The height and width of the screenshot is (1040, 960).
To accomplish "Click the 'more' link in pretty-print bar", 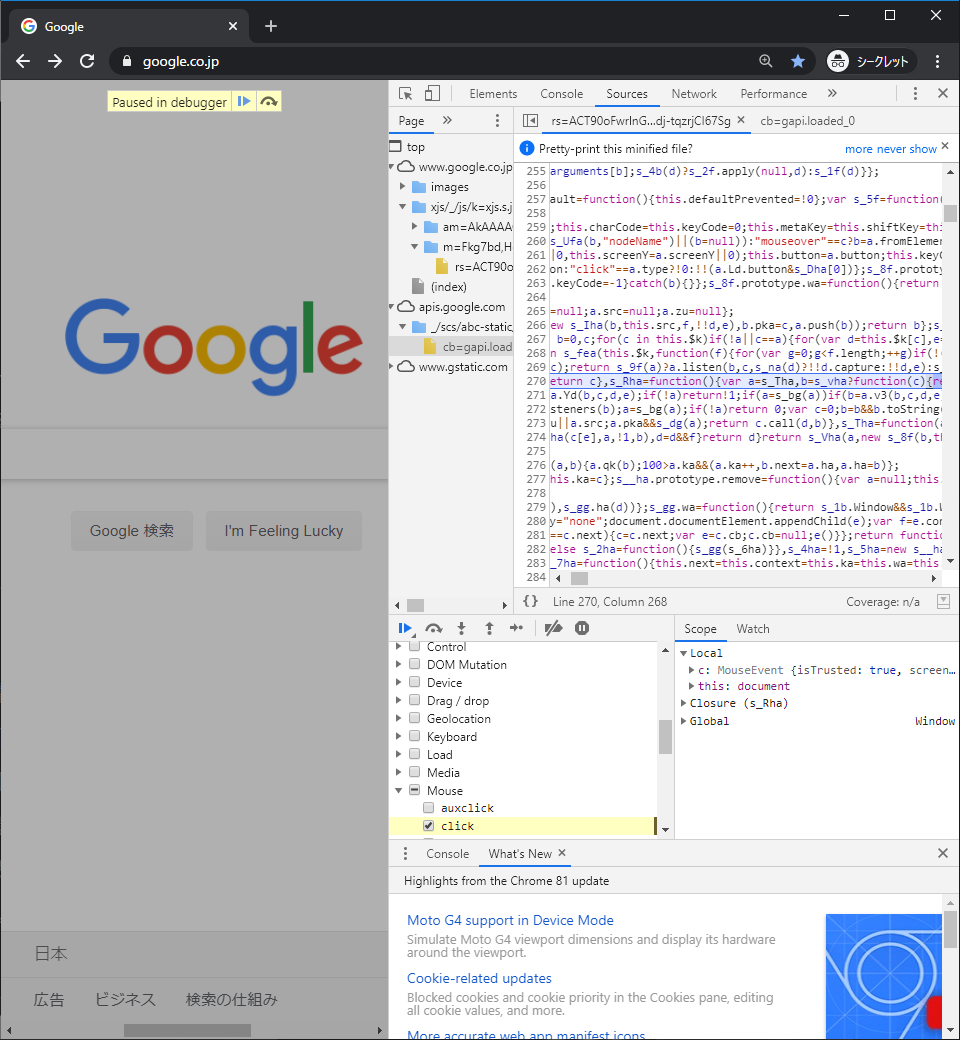I will click(858, 149).
